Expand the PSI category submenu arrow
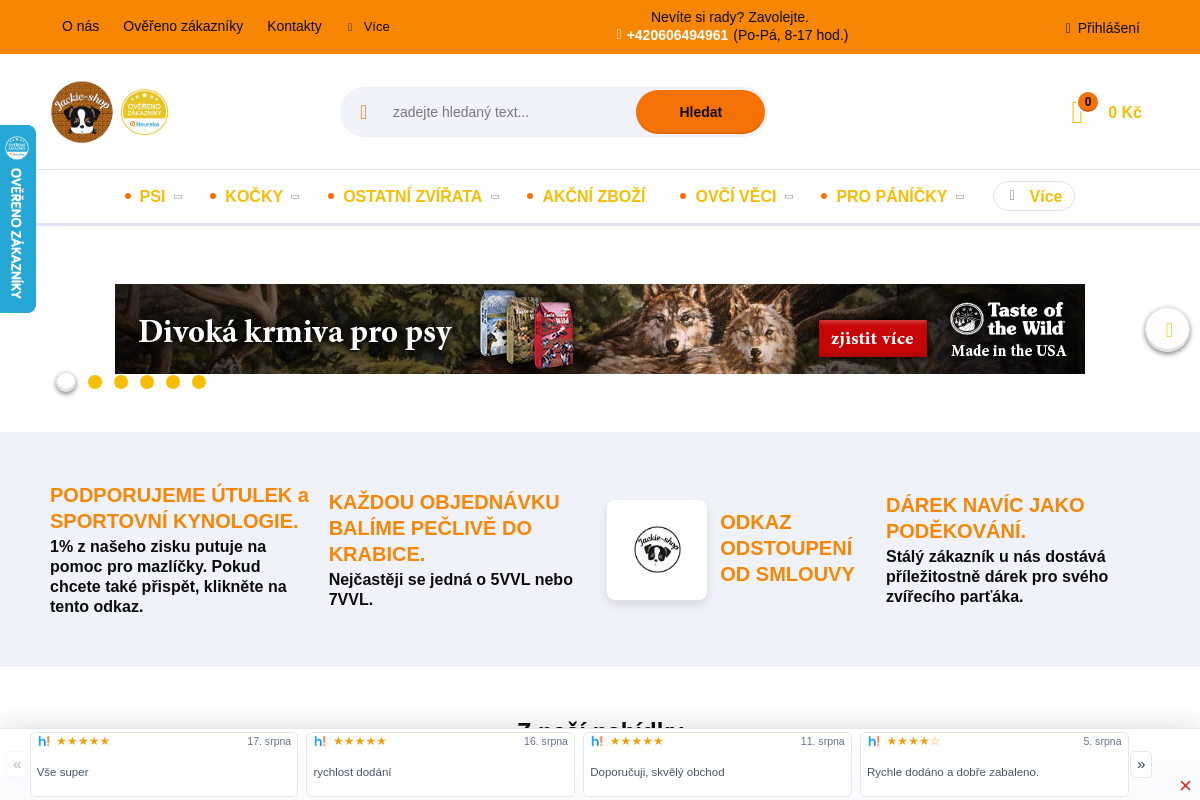This screenshot has height=800, width=1200. tap(178, 197)
